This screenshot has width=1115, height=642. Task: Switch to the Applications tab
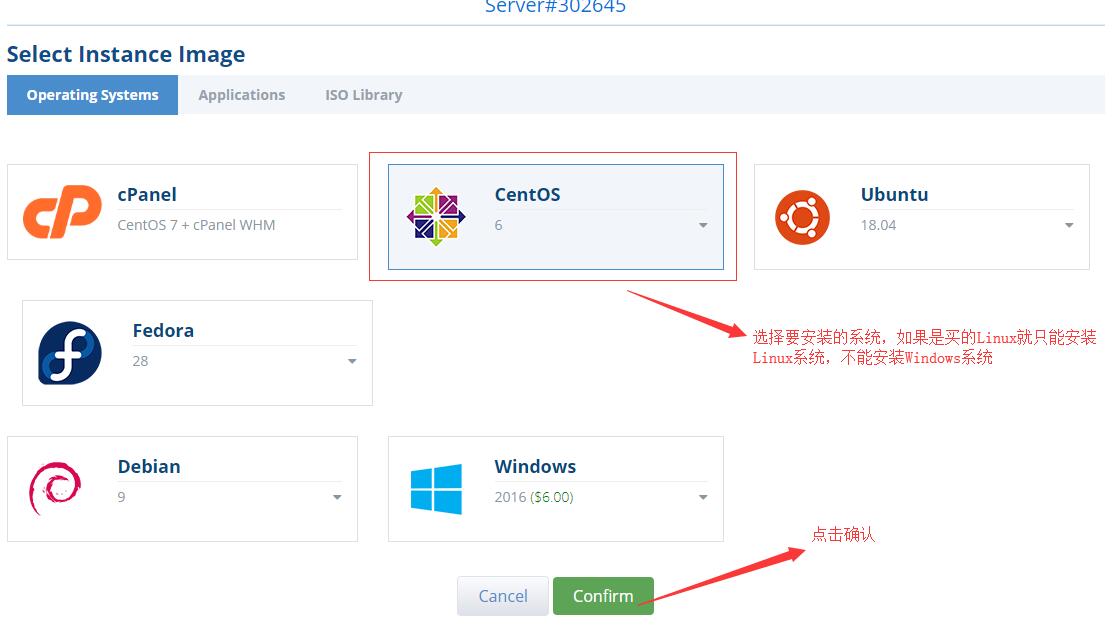241,94
